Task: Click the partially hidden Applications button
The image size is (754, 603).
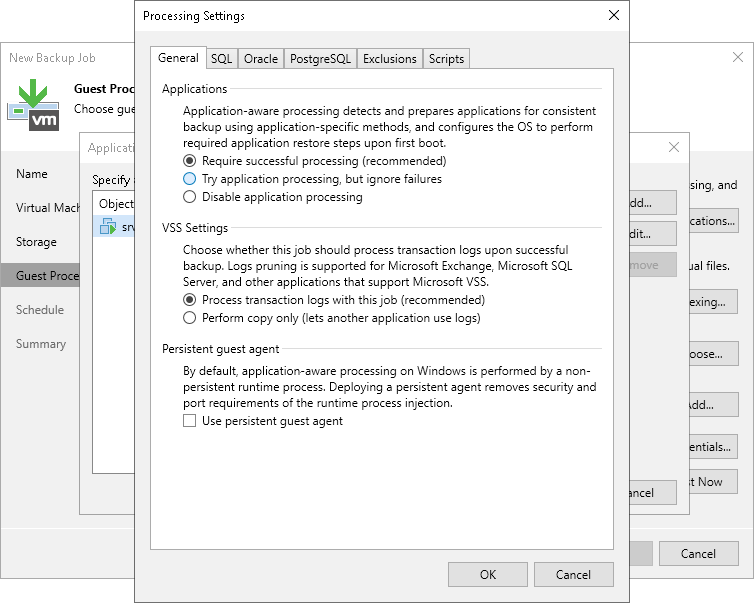Action: pyautogui.click(x=714, y=221)
